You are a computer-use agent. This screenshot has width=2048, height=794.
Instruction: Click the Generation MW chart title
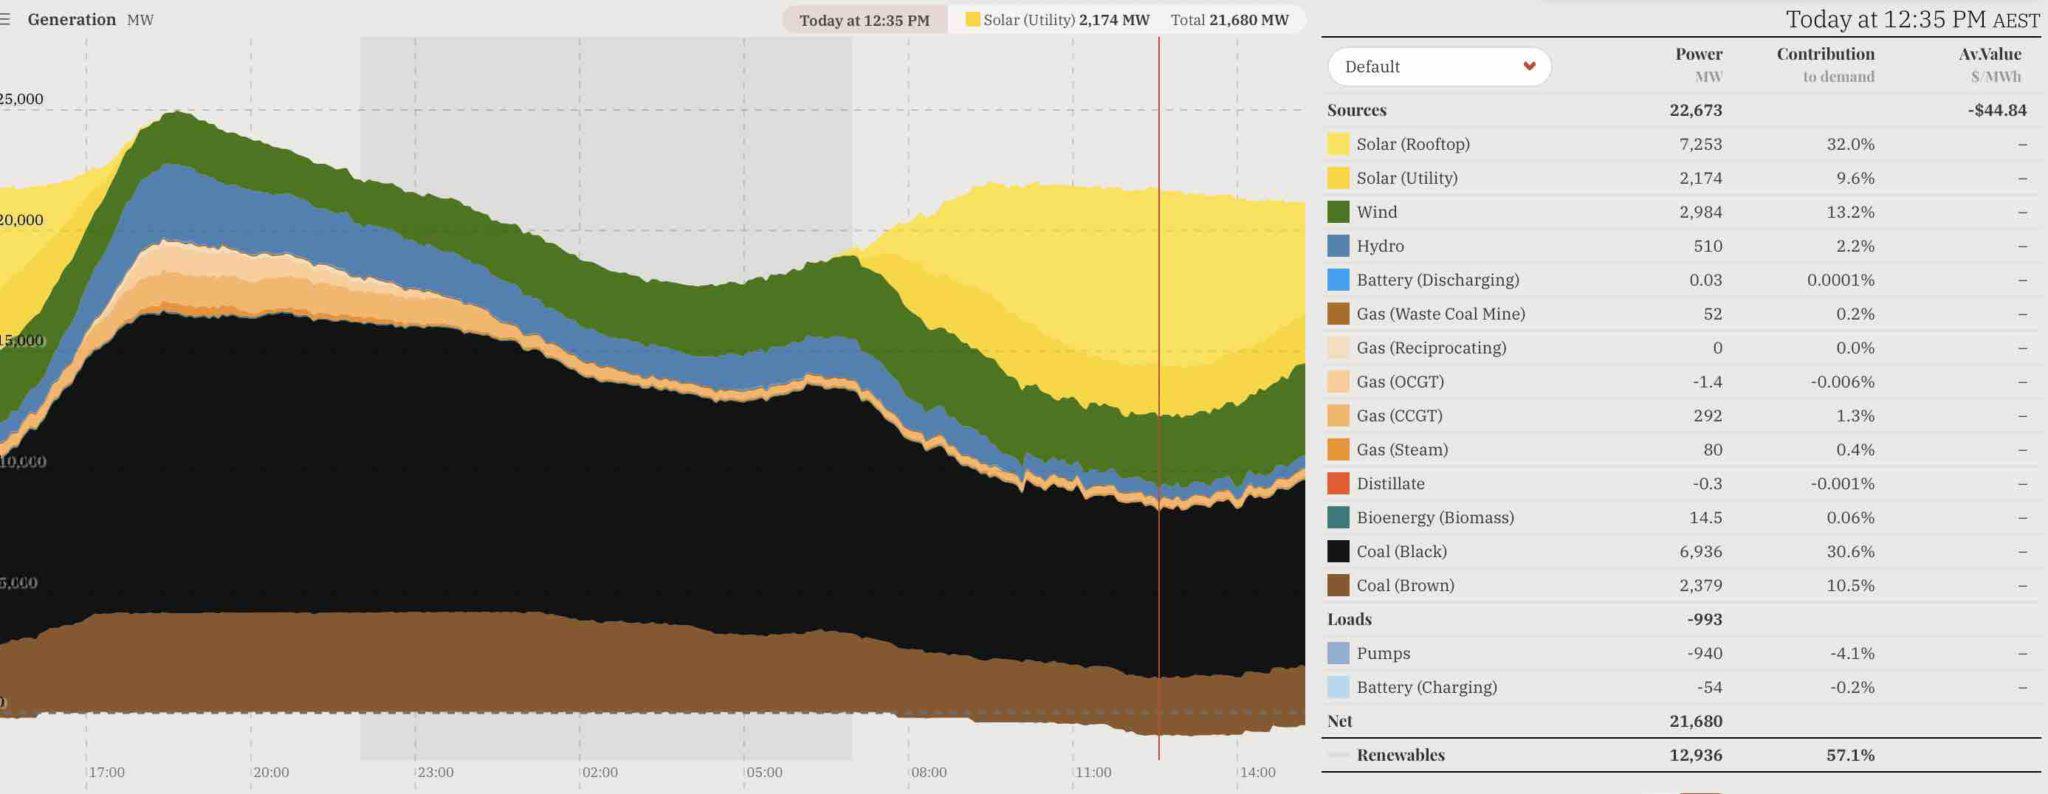[x=90, y=19]
